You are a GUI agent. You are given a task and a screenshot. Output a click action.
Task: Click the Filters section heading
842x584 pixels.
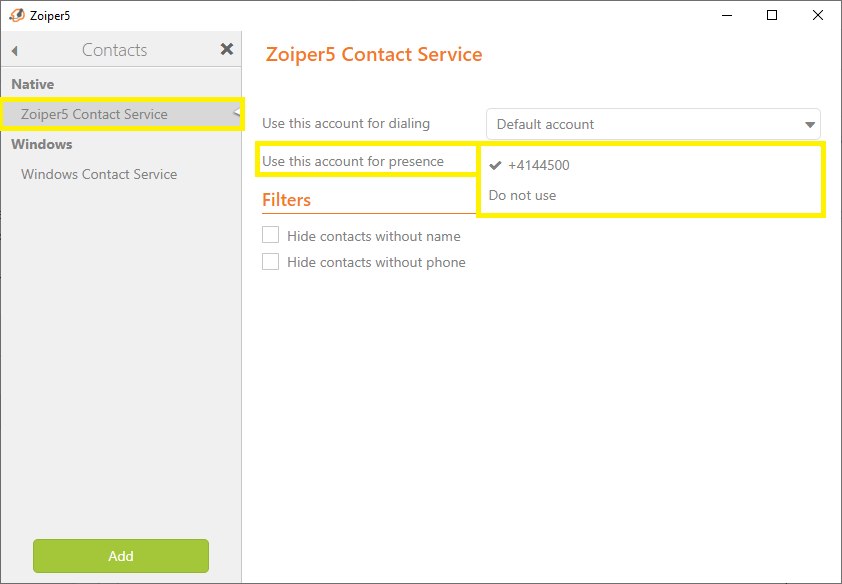point(286,200)
